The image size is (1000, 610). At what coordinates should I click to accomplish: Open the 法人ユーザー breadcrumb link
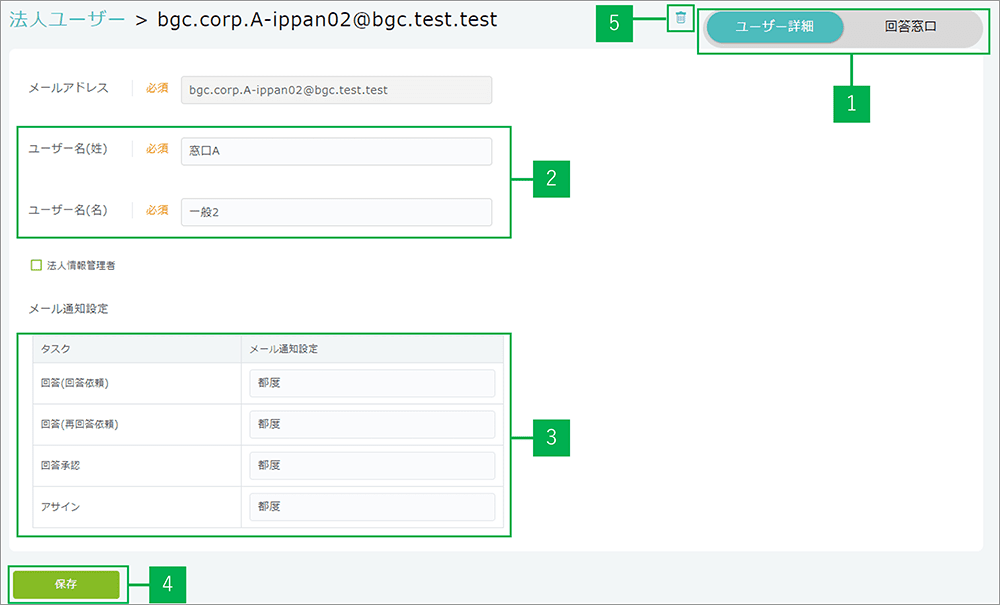coord(67,19)
